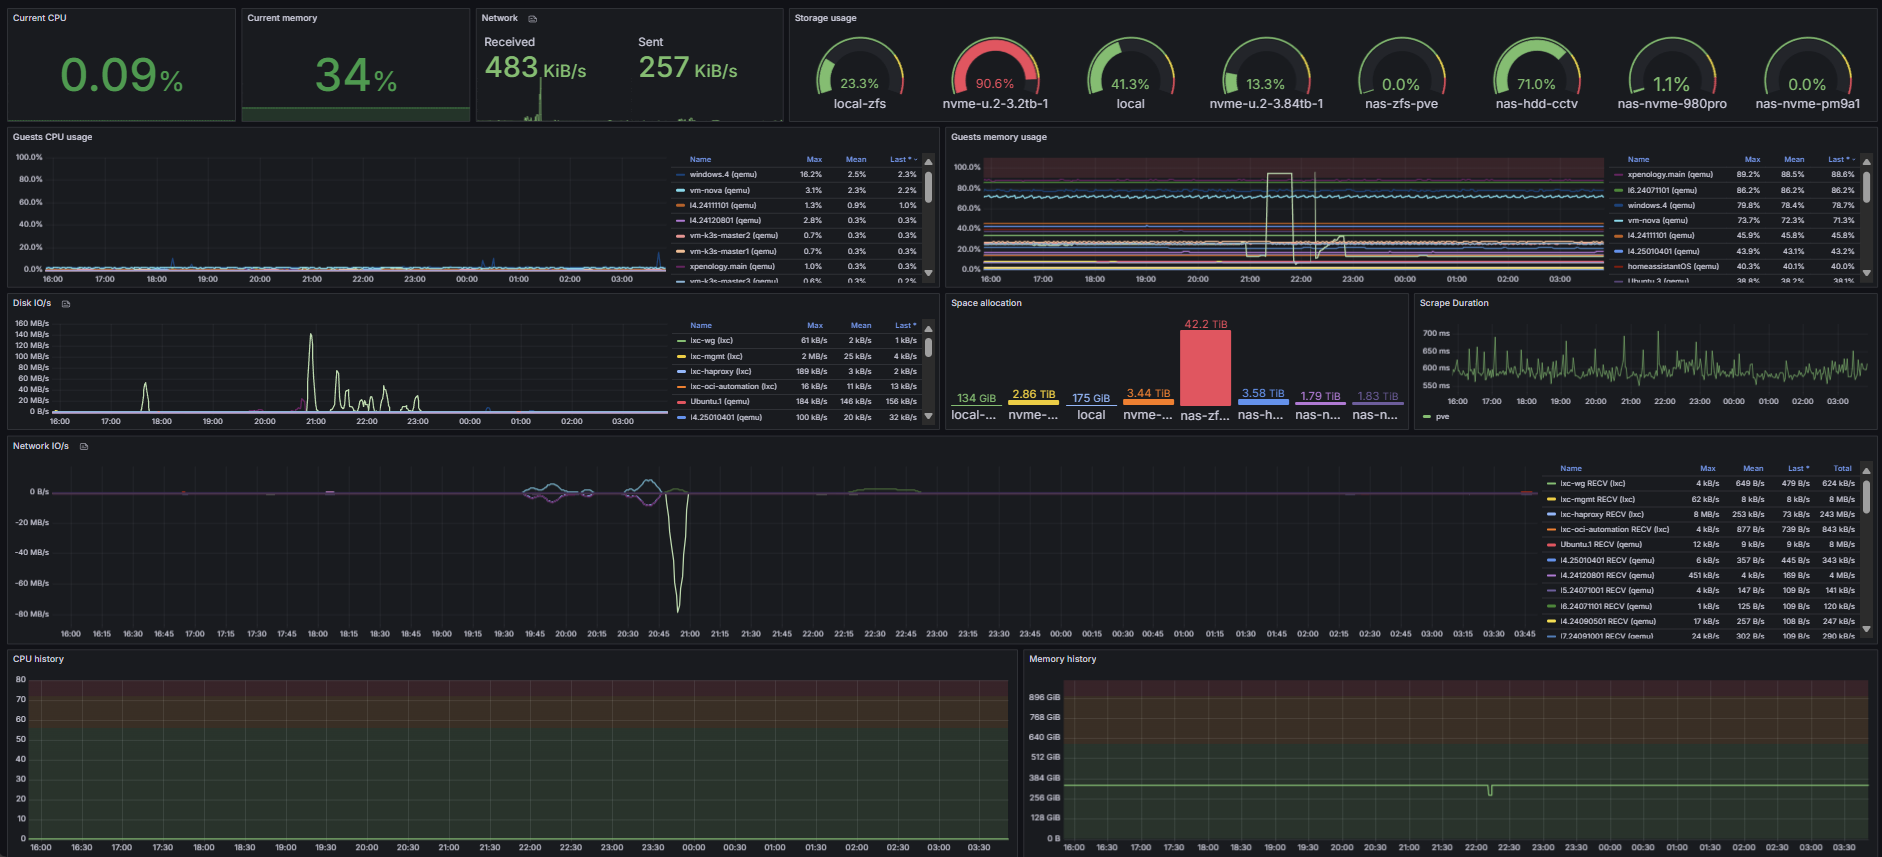Click the icon beside the Network IO/s title

click(84, 447)
